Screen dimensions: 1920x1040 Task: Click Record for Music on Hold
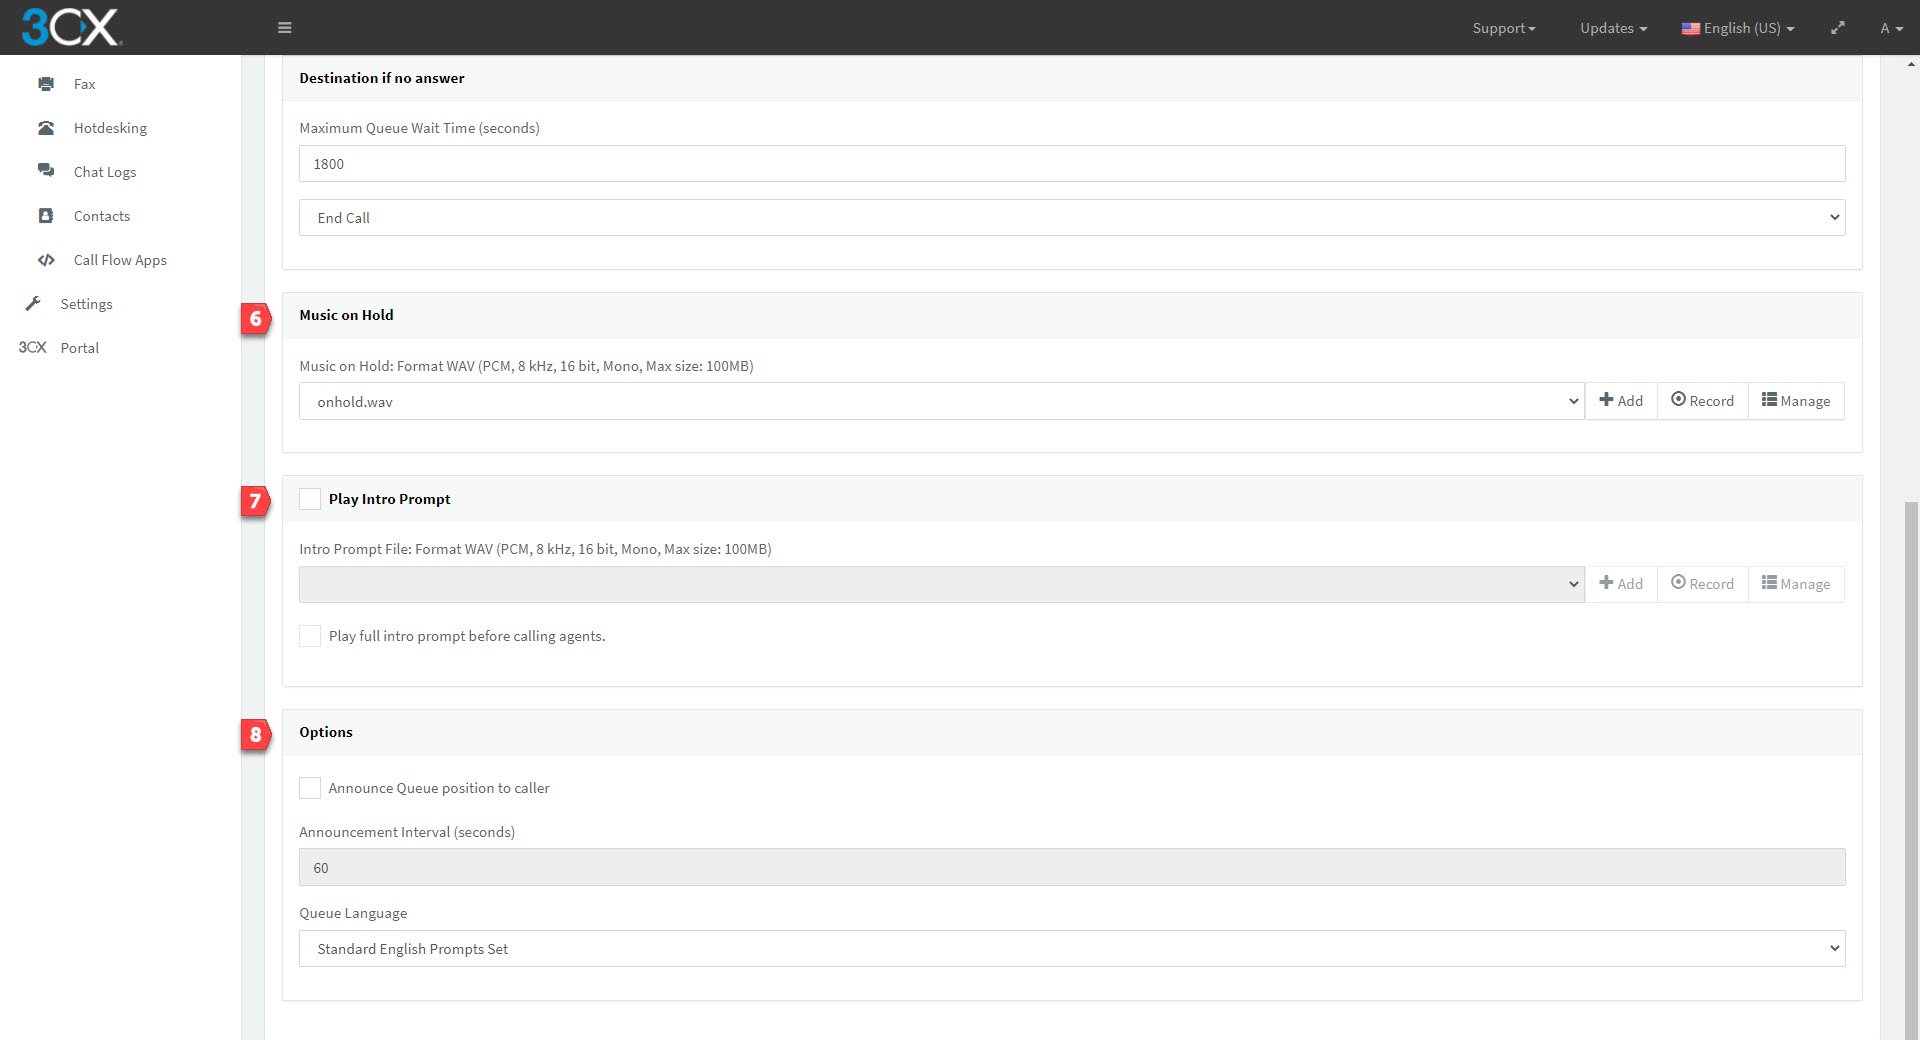tap(1703, 401)
